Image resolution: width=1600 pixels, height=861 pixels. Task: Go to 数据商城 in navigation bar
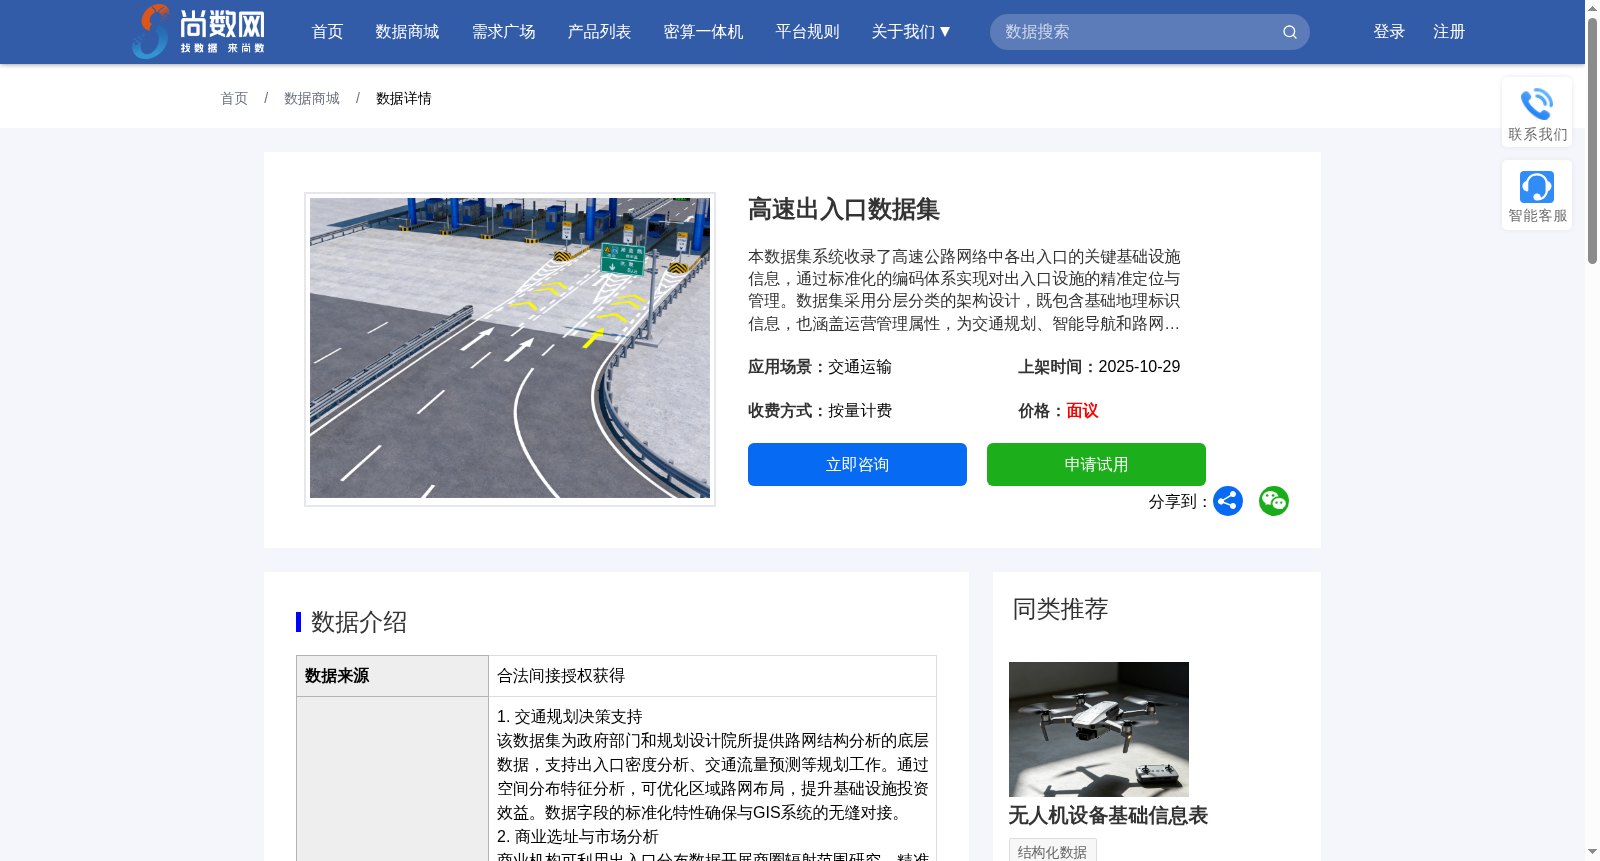[407, 32]
